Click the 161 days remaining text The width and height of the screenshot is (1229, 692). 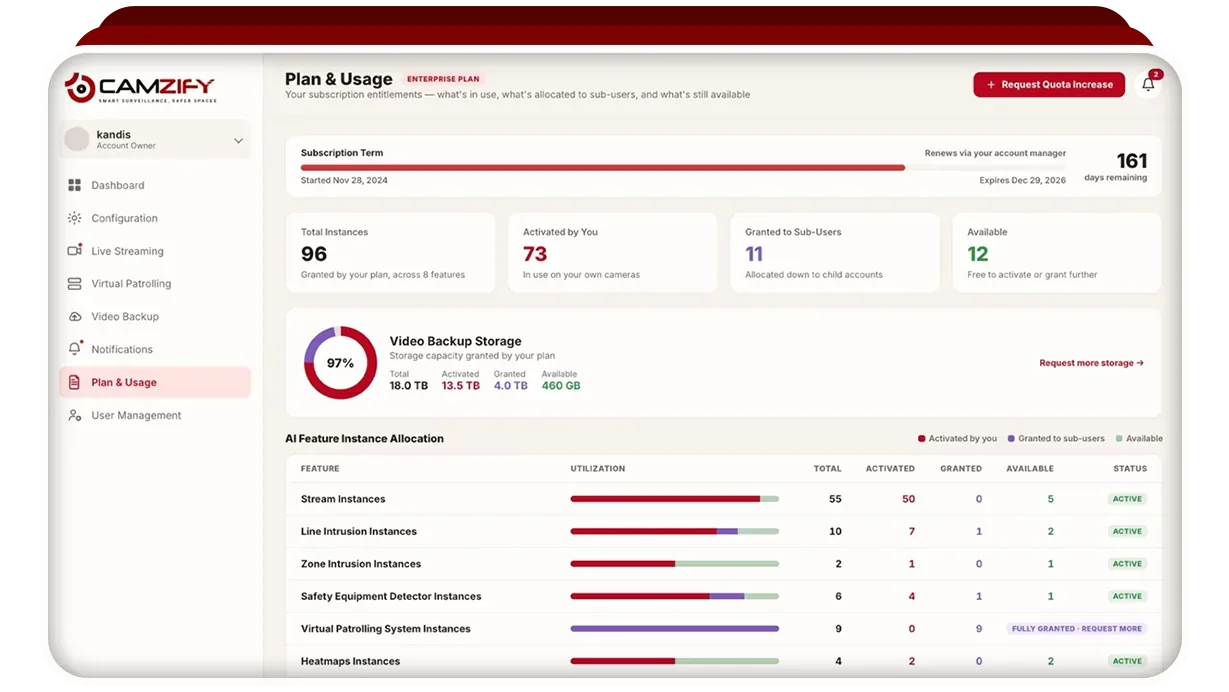tap(1116, 167)
